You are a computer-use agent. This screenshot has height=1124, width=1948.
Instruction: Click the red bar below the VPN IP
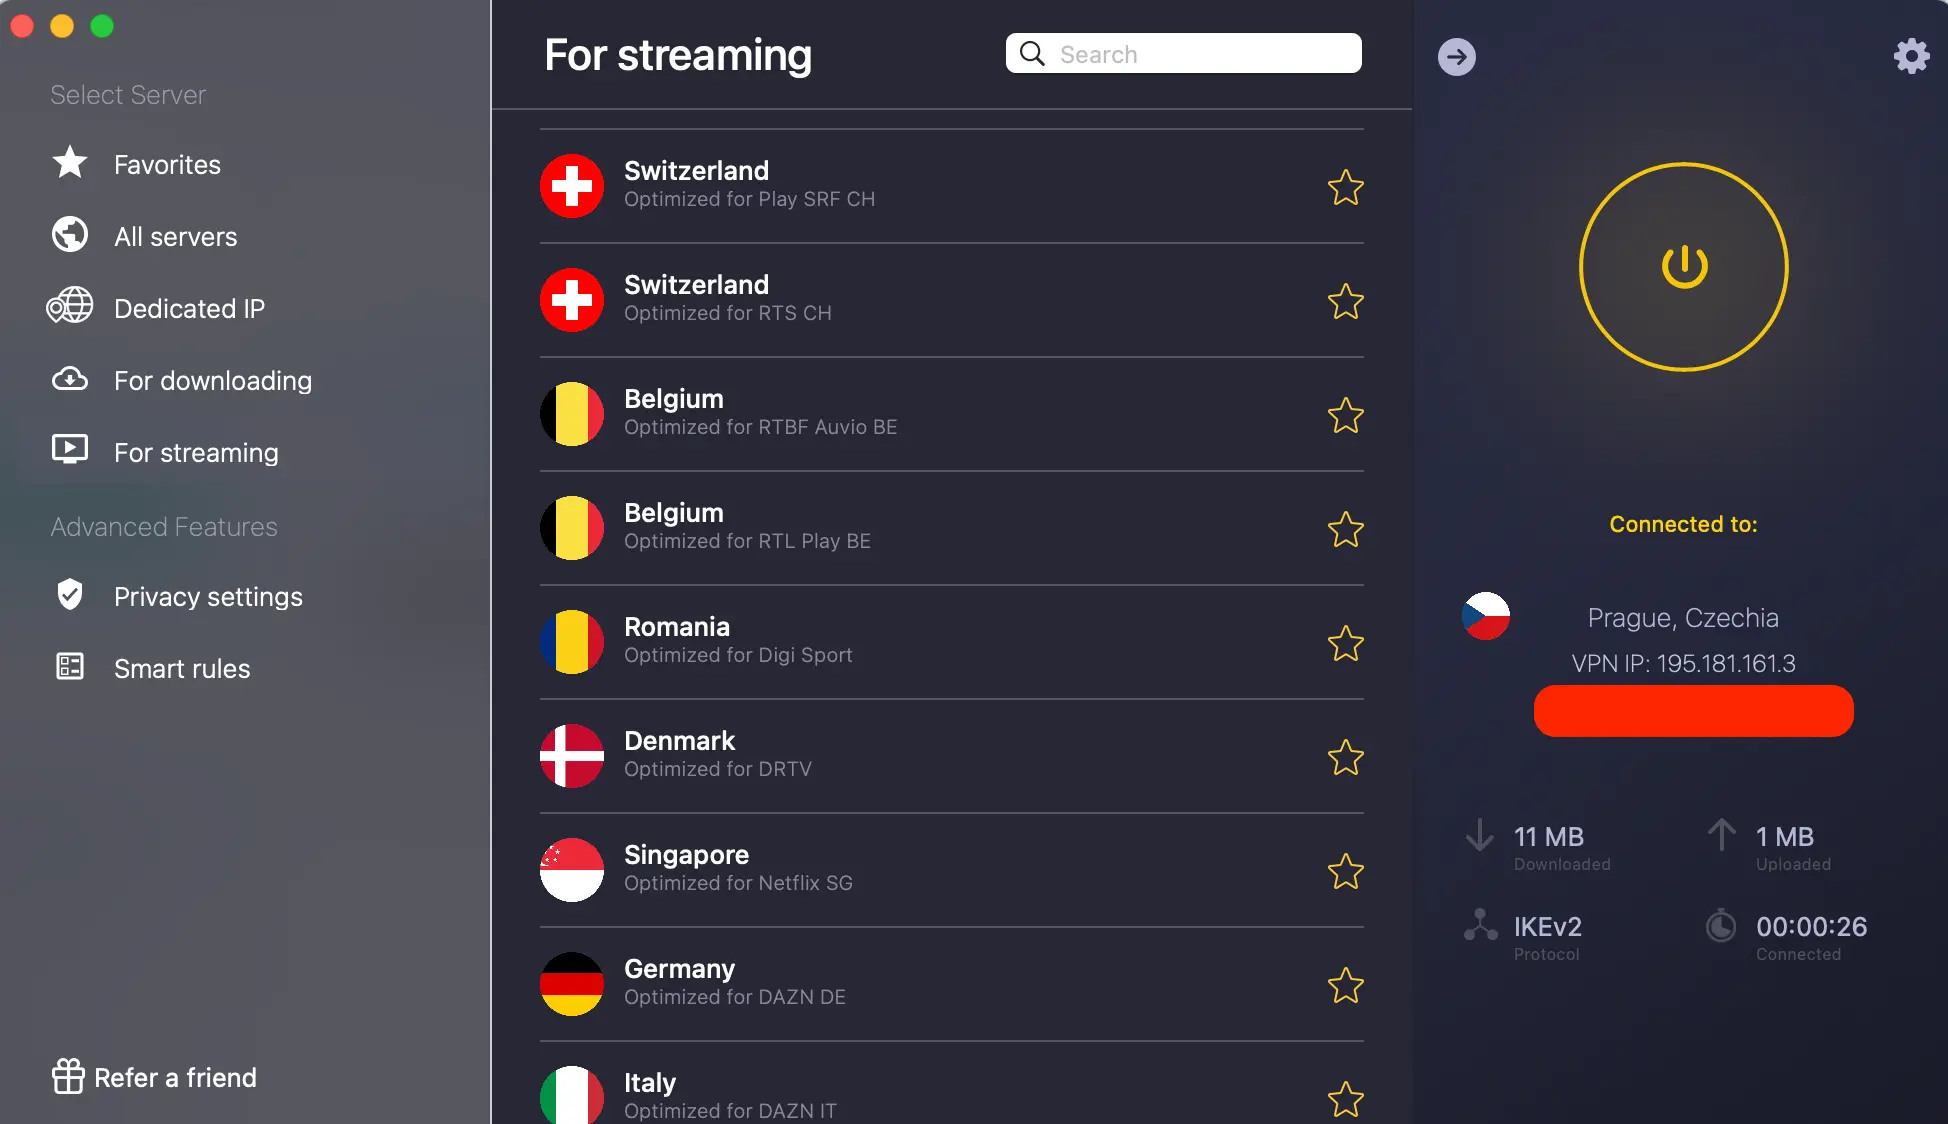[x=1693, y=711]
